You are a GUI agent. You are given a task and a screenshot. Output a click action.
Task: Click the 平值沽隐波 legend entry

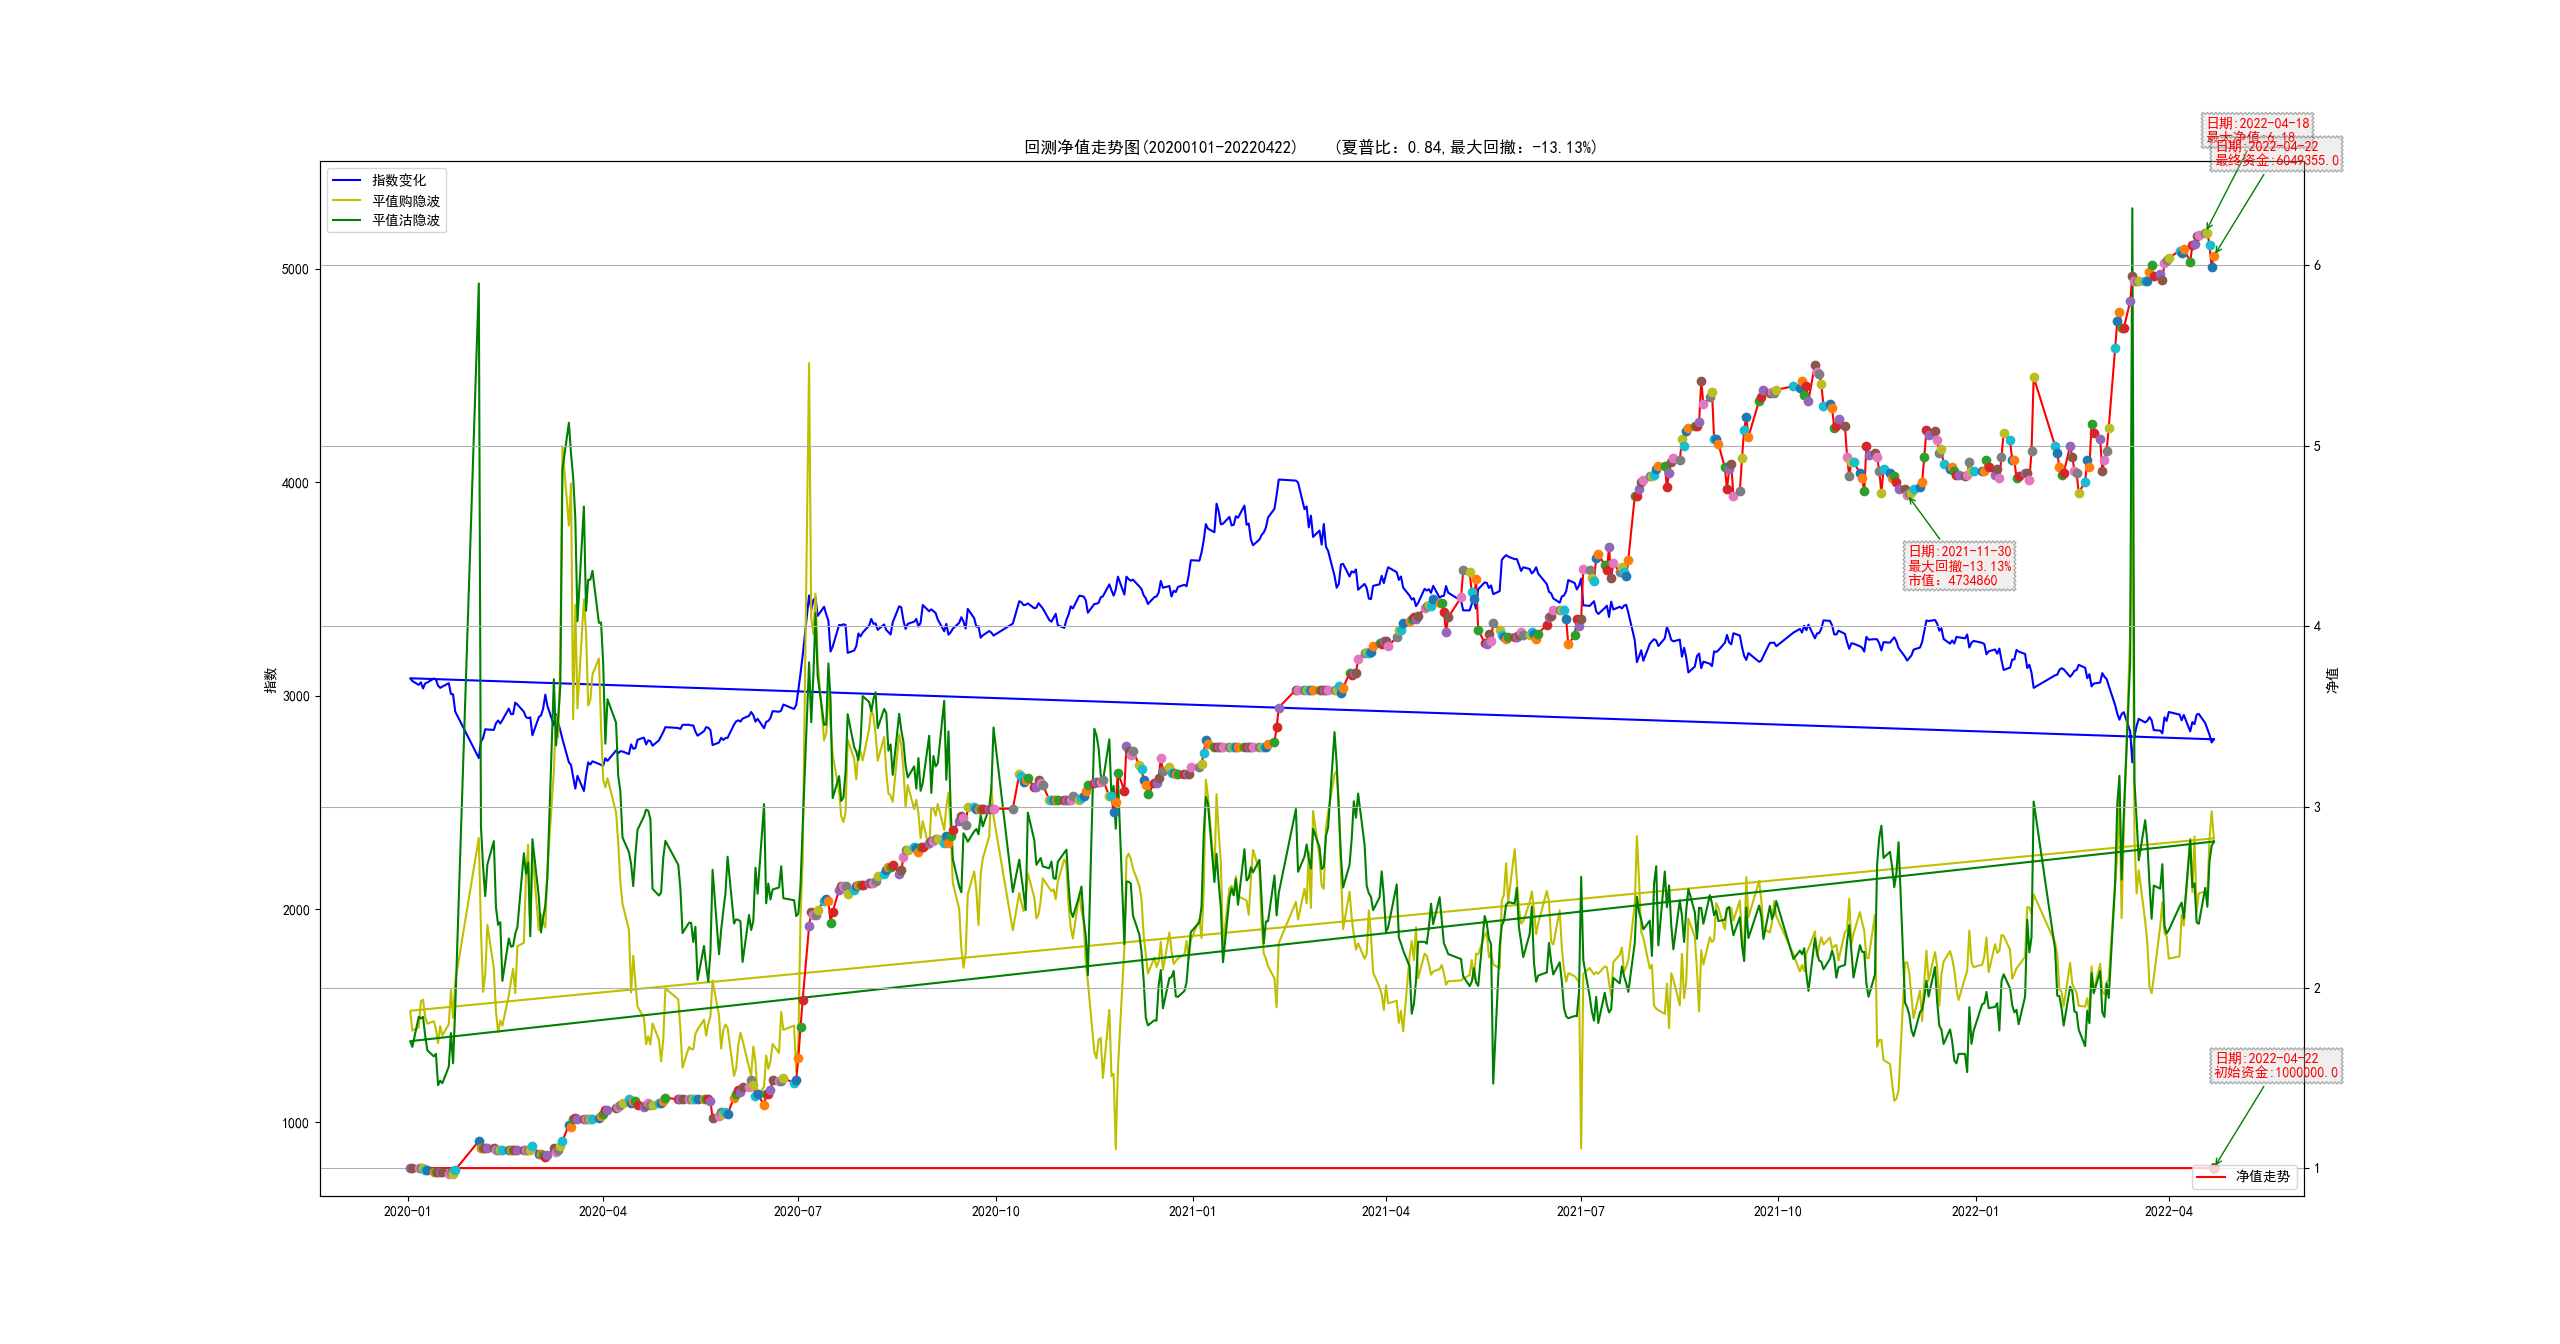click(x=405, y=220)
